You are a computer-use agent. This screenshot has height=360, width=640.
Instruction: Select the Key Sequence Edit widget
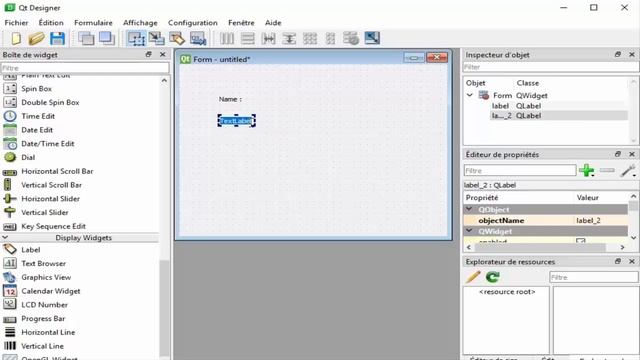click(x=53, y=226)
